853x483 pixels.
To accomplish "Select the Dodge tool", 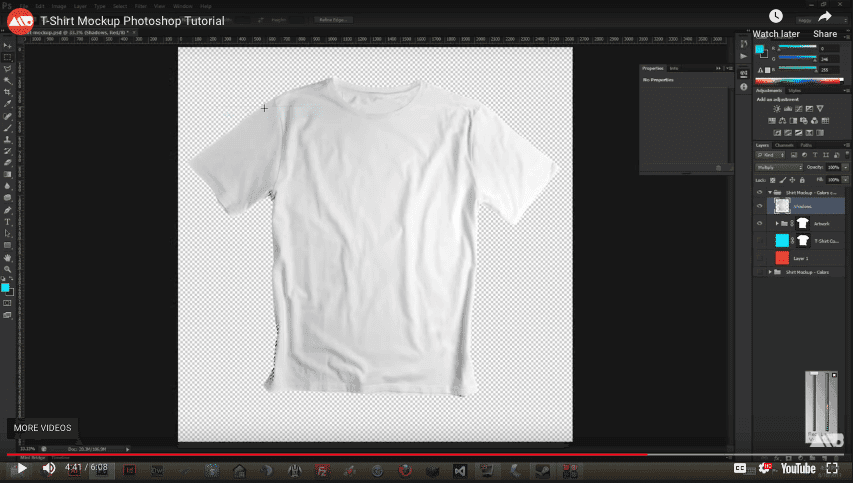I will pos(8,198).
